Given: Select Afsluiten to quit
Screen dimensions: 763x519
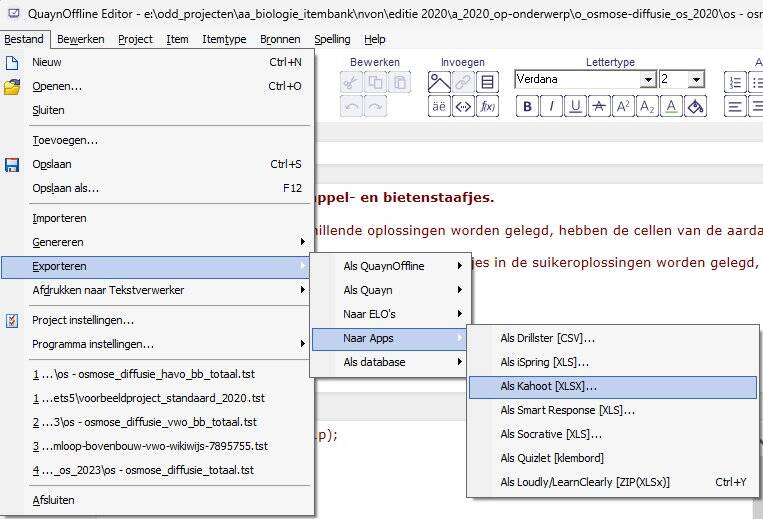Looking at the screenshot, I should click(x=156, y=500).
